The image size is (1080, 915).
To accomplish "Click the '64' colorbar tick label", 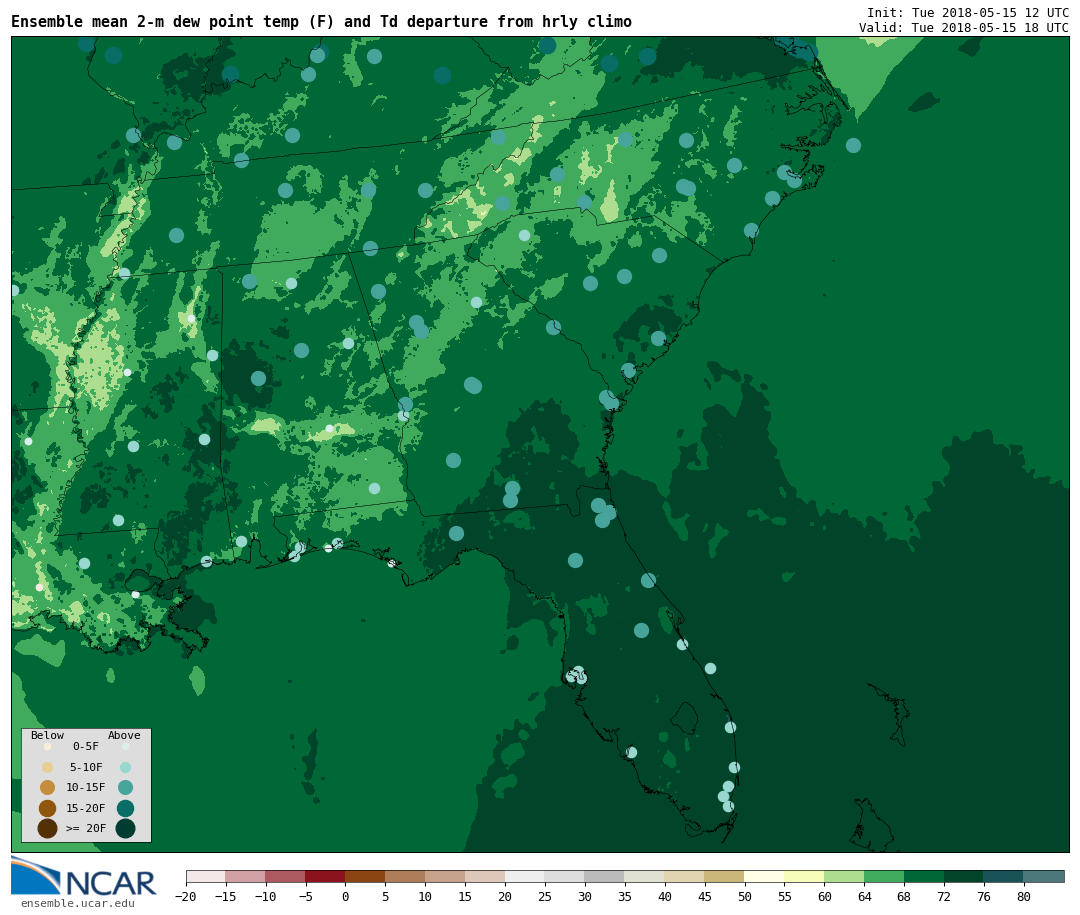I will click(x=864, y=896).
